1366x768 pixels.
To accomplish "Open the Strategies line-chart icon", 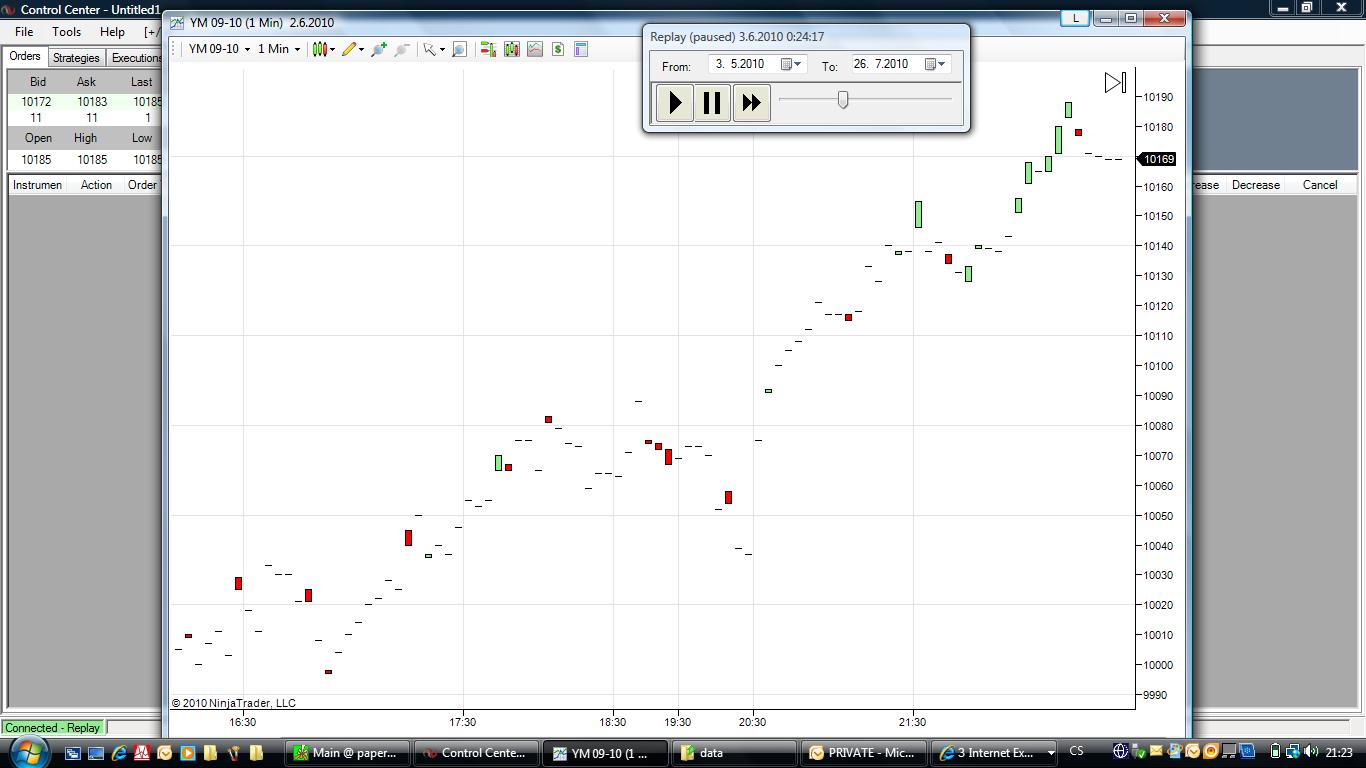I will (535, 49).
